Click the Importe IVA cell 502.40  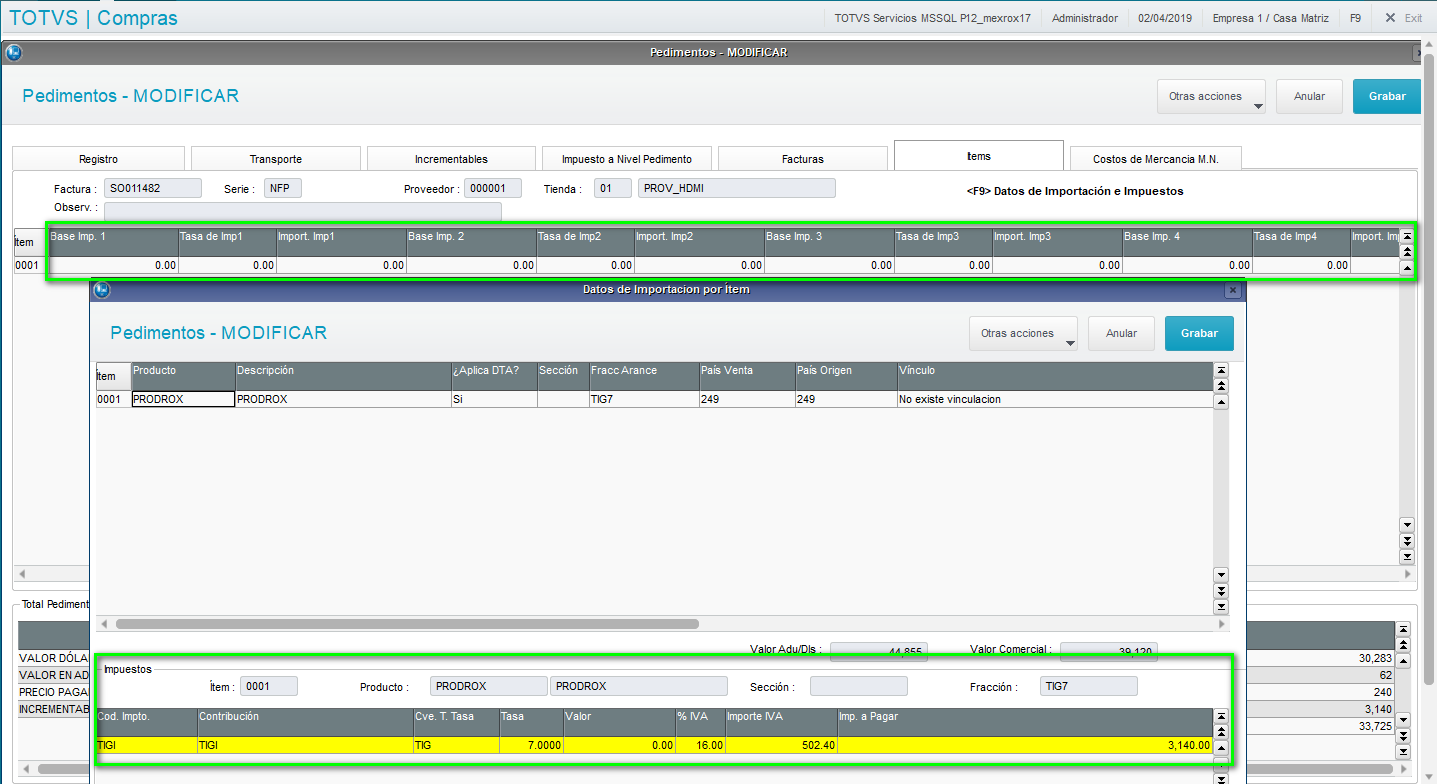pyautogui.click(x=781, y=745)
